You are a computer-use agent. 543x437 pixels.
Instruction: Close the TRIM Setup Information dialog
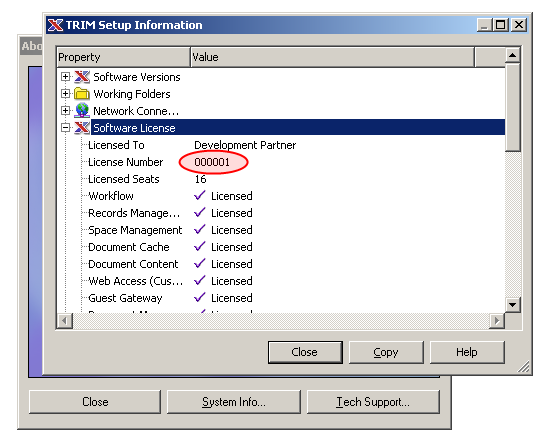coord(305,352)
